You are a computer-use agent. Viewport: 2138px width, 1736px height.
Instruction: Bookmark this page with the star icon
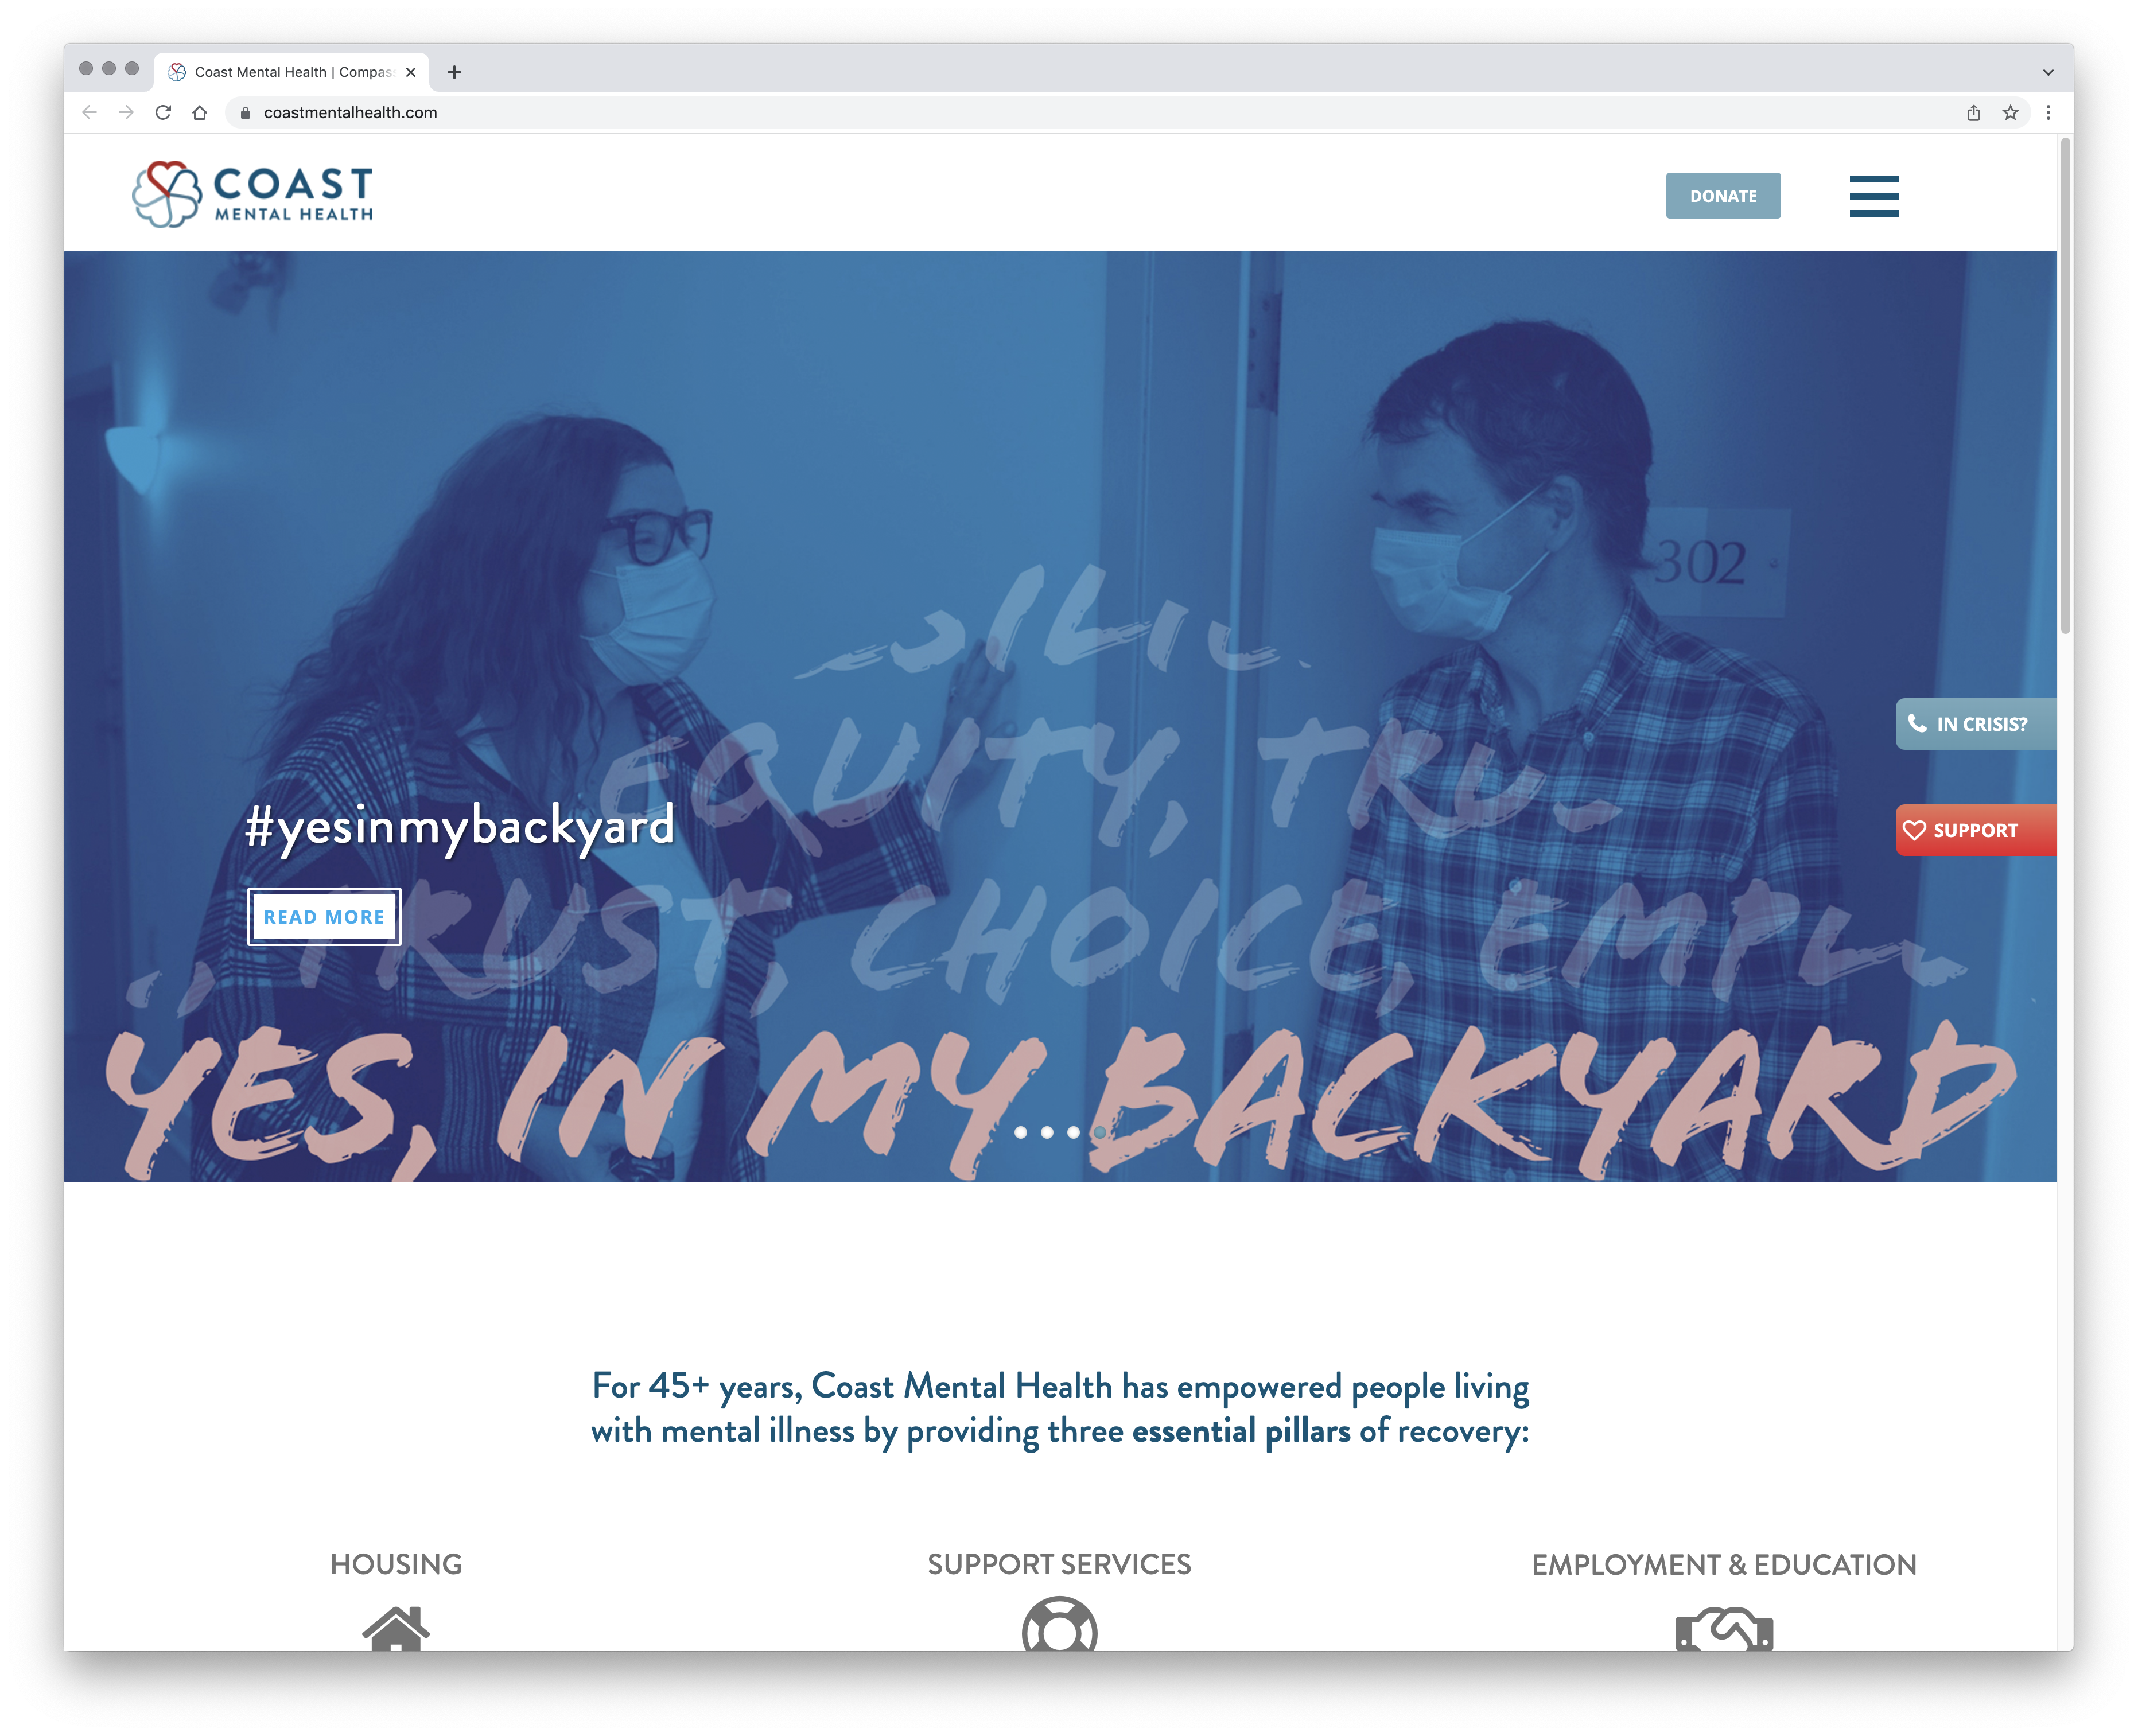coord(2010,113)
